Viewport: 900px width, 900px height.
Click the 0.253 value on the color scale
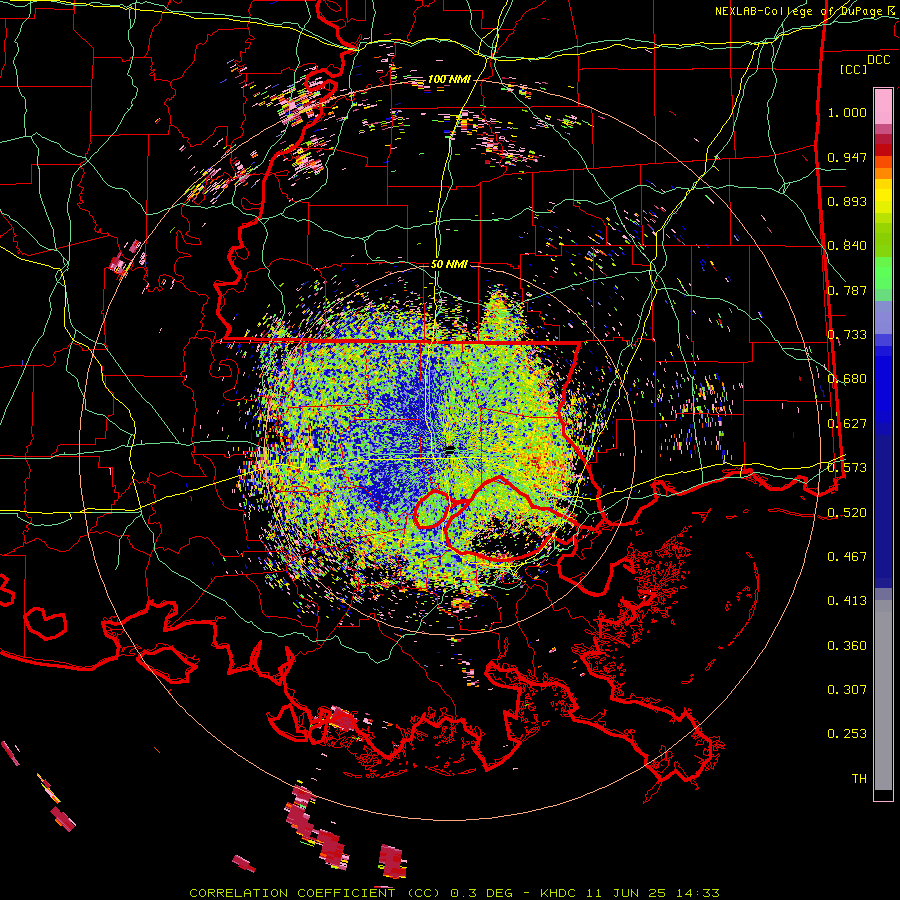click(x=847, y=734)
